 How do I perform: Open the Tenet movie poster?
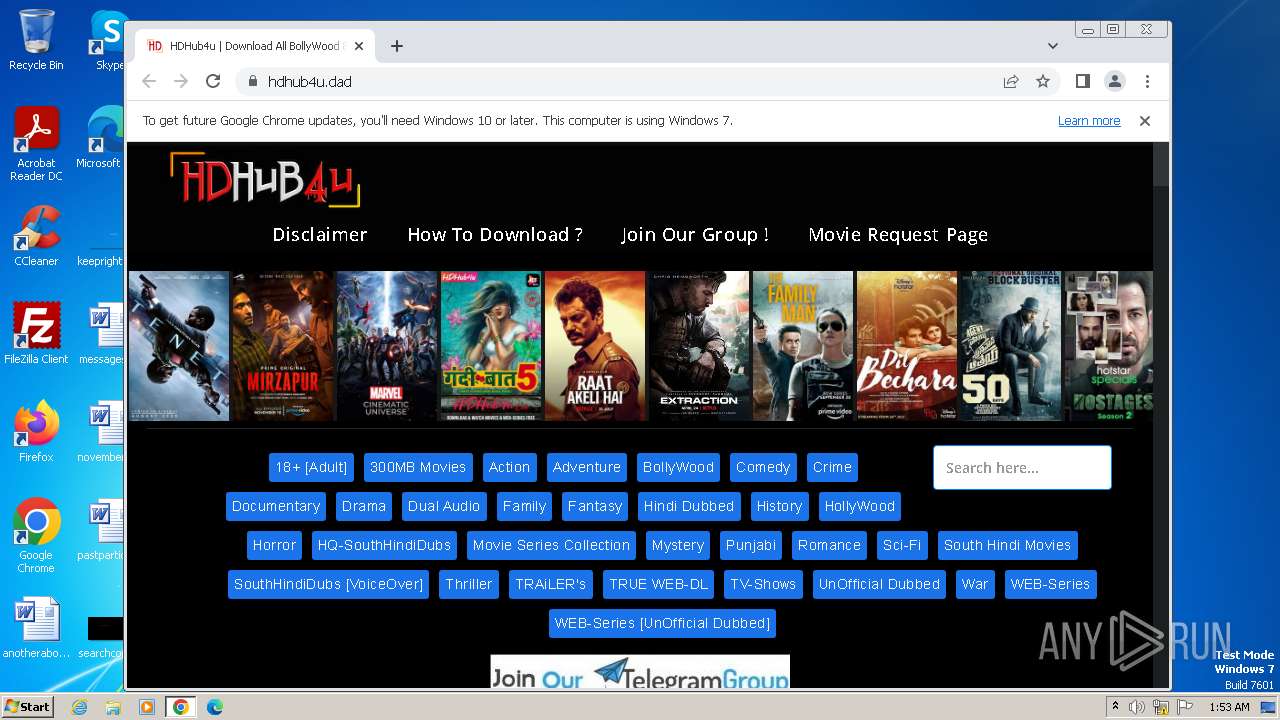pyautogui.click(x=179, y=346)
